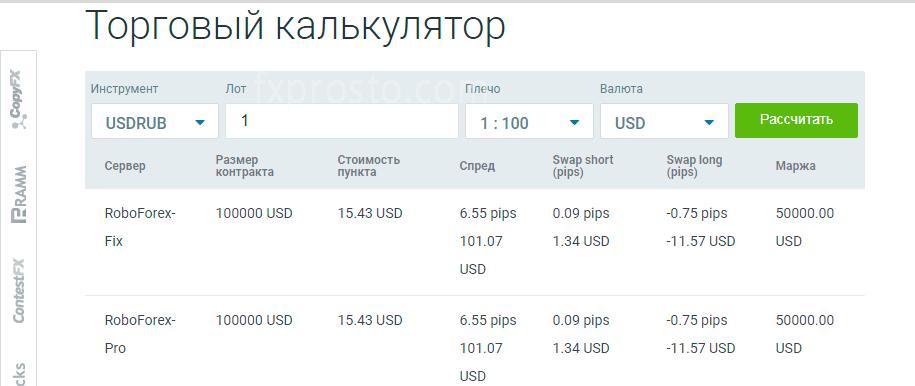915x386 pixels.
Task: Click the Swap long (pips) header
Action: 694,166
